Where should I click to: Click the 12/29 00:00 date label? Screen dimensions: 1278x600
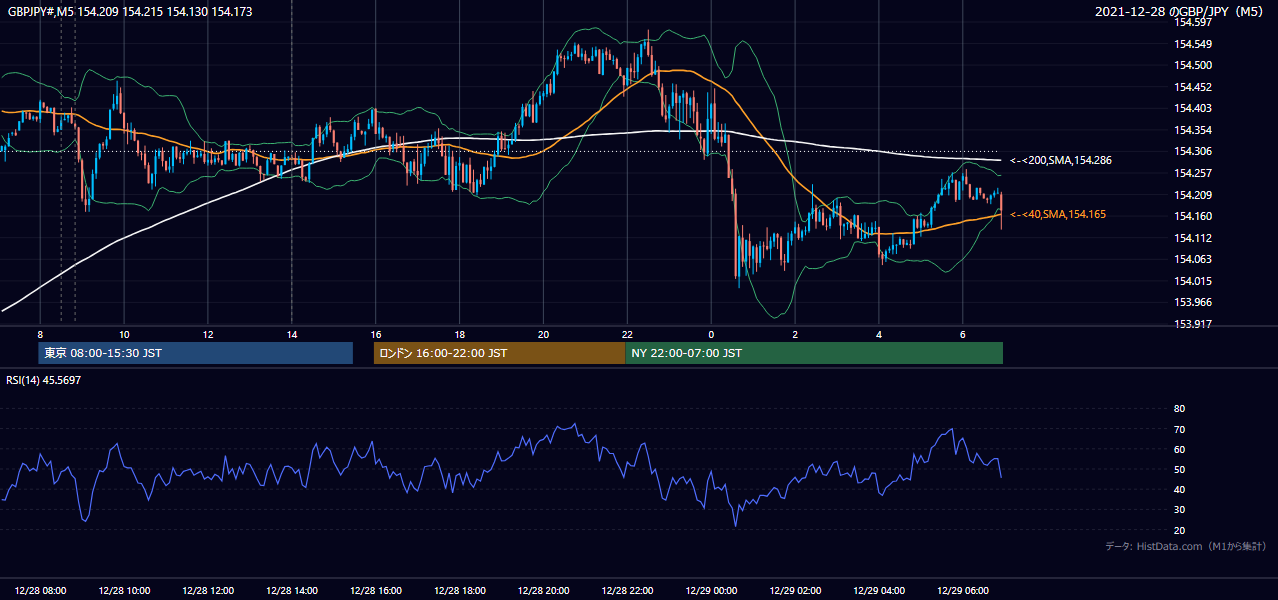coord(712,590)
